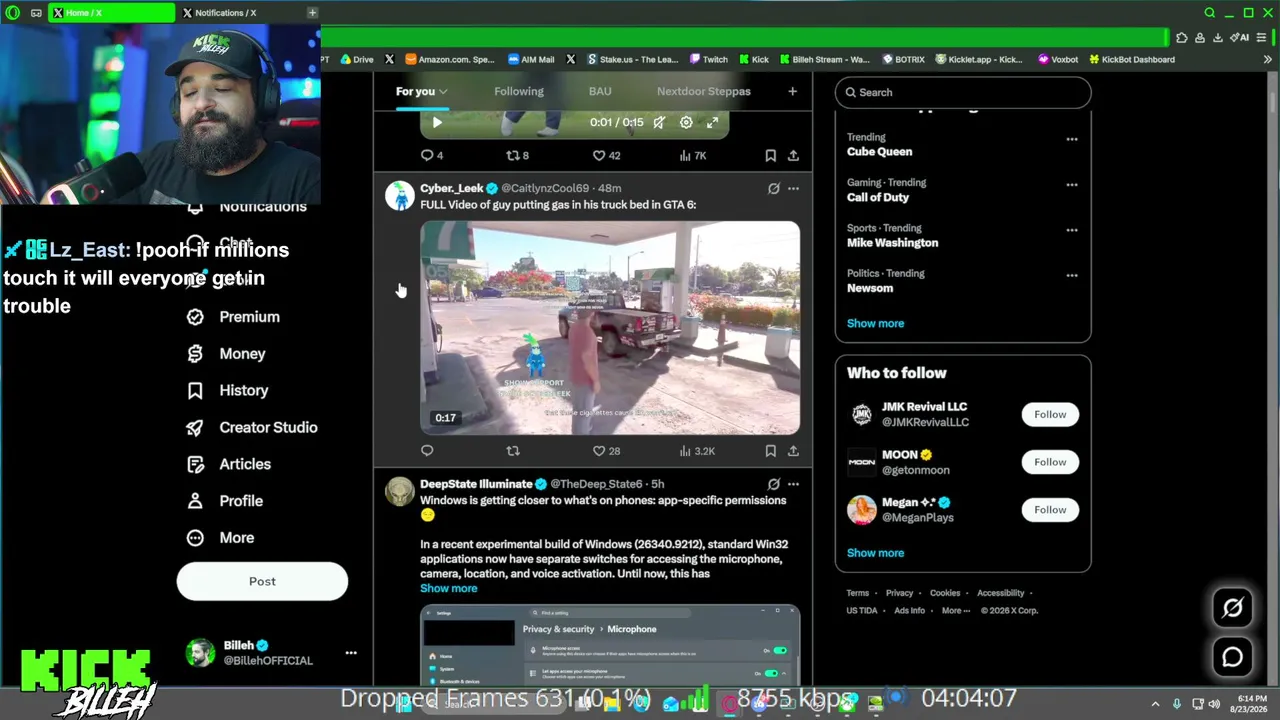Show more trending topics

(875, 323)
